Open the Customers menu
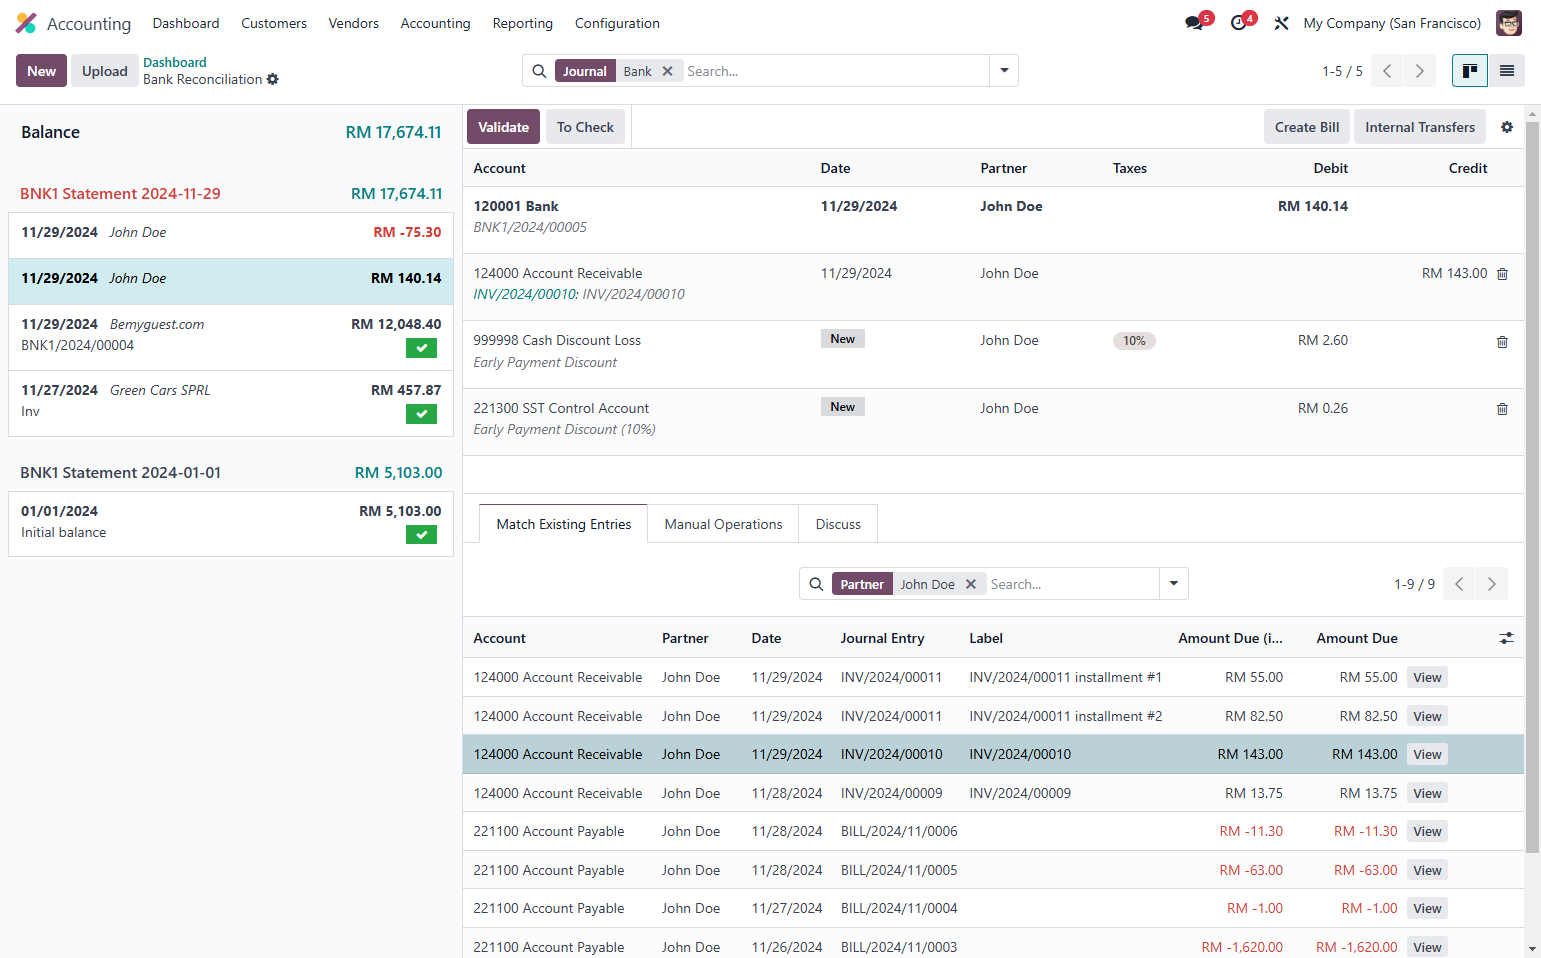Viewport: 1541px width, 958px height. tap(274, 23)
